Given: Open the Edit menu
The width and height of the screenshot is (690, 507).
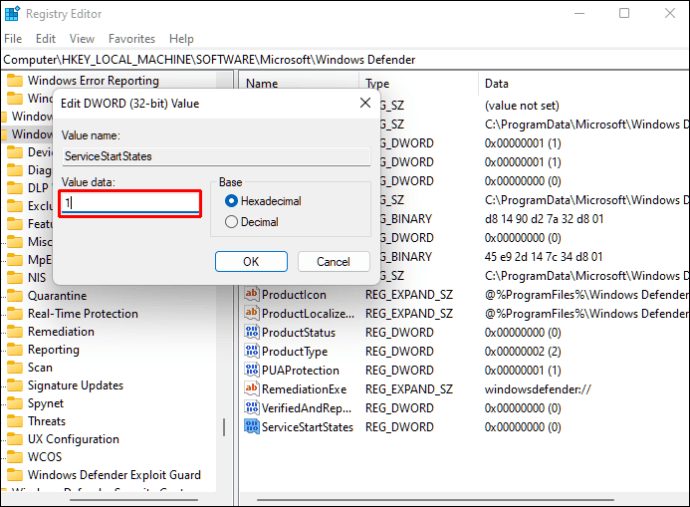Looking at the screenshot, I should (x=46, y=39).
